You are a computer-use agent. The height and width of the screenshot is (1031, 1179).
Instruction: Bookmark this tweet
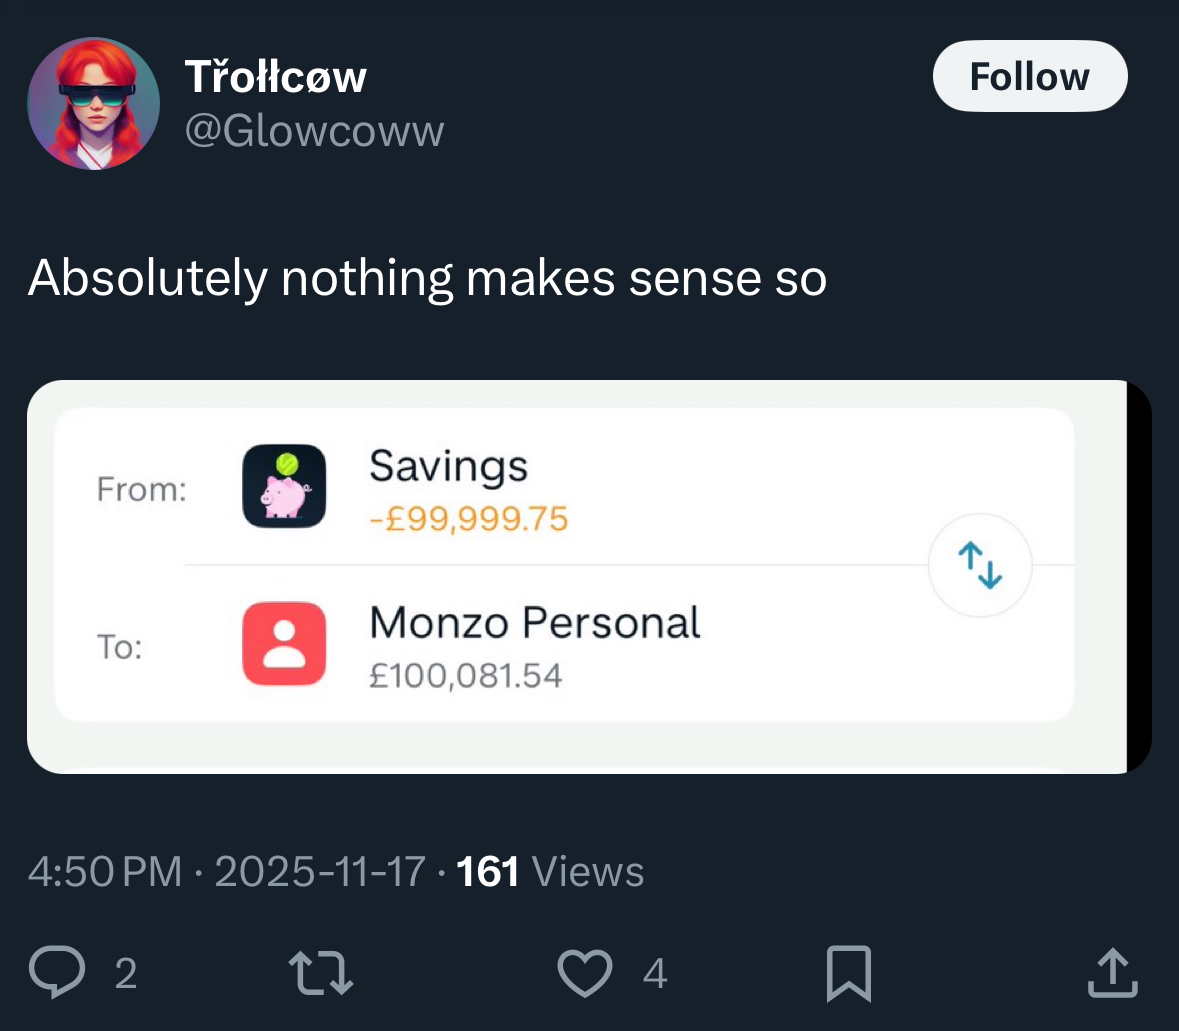click(848, 973)
